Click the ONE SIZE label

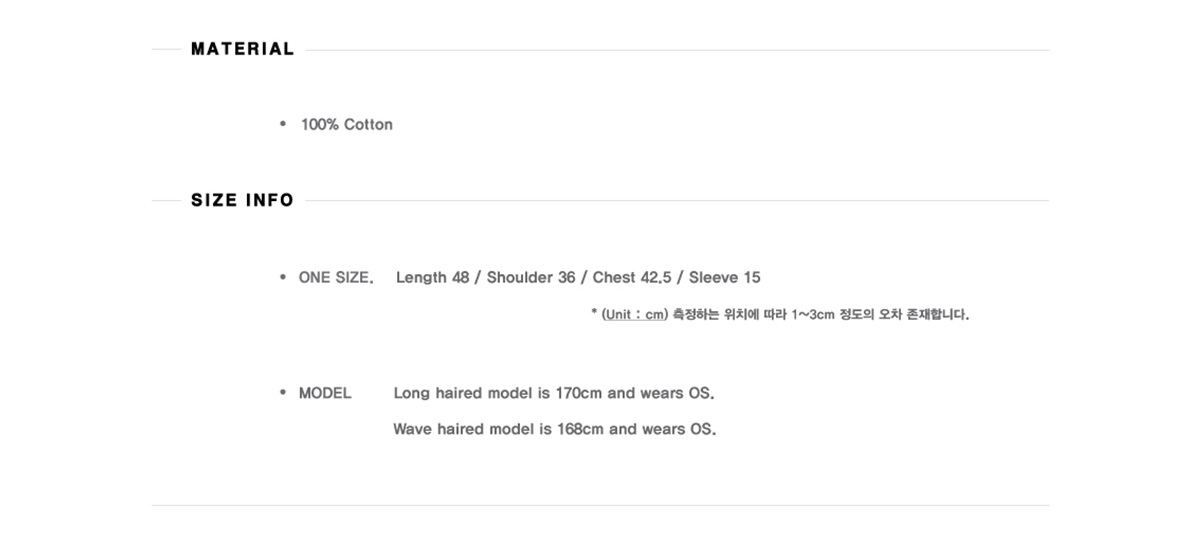point(335,277)
